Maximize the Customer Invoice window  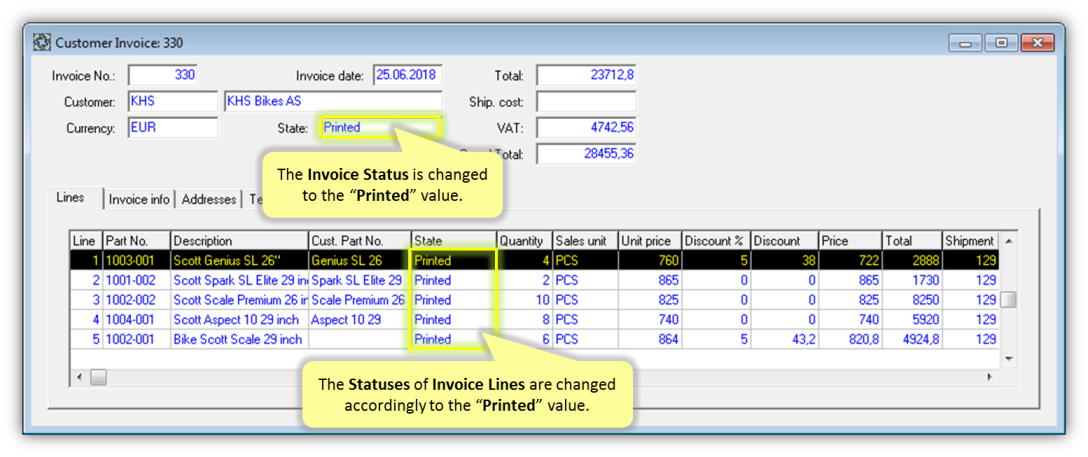tap(1001, 43)
